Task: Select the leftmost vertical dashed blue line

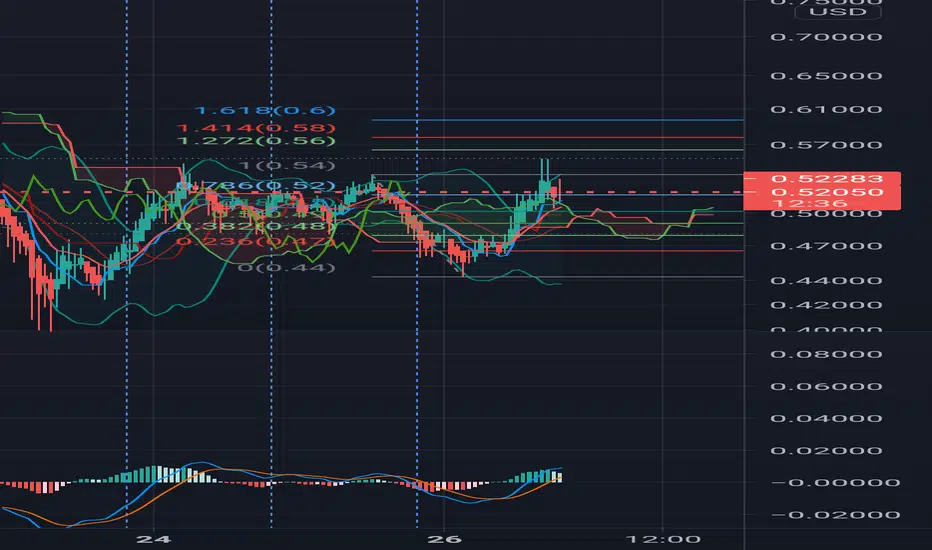Action: coord(127,300)
